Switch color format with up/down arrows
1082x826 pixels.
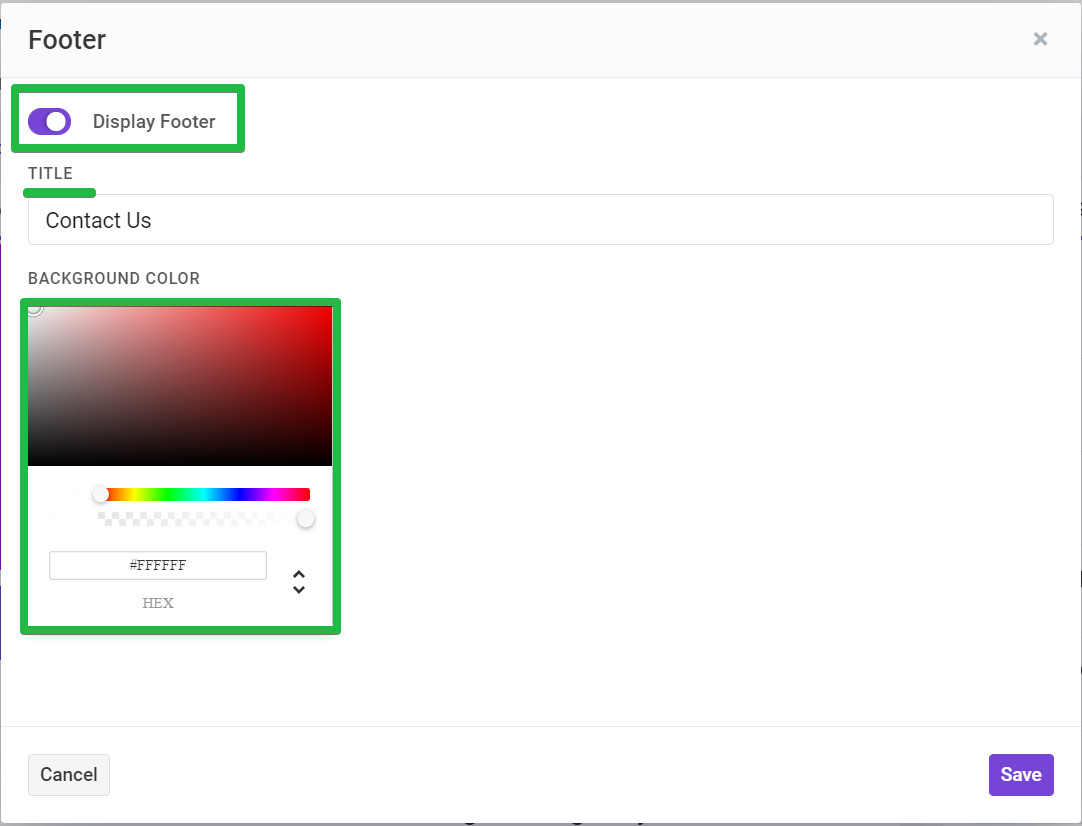(299, 582)
